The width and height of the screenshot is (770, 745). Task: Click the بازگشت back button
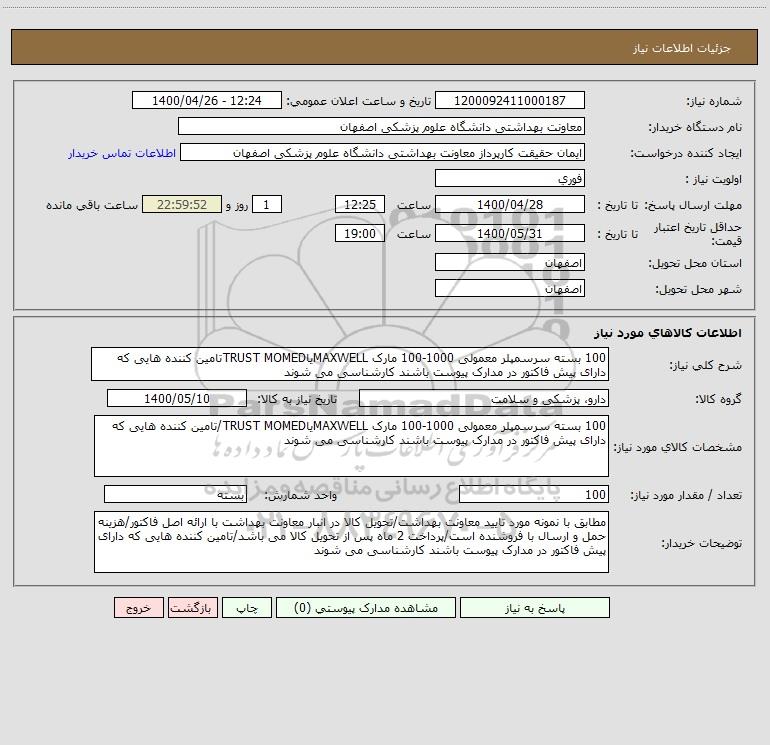coord(192,608)
